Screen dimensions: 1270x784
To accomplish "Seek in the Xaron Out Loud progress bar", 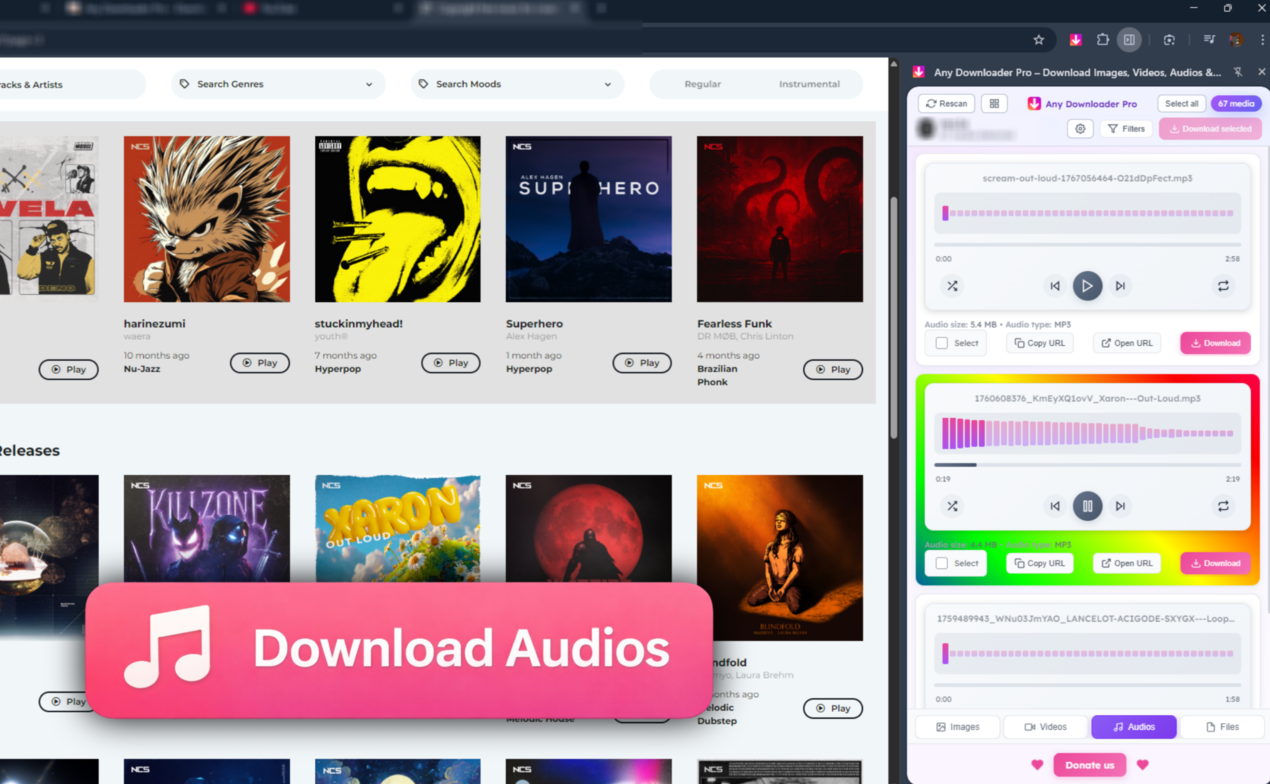I will pyautogui.click(x=1087, y=464).
